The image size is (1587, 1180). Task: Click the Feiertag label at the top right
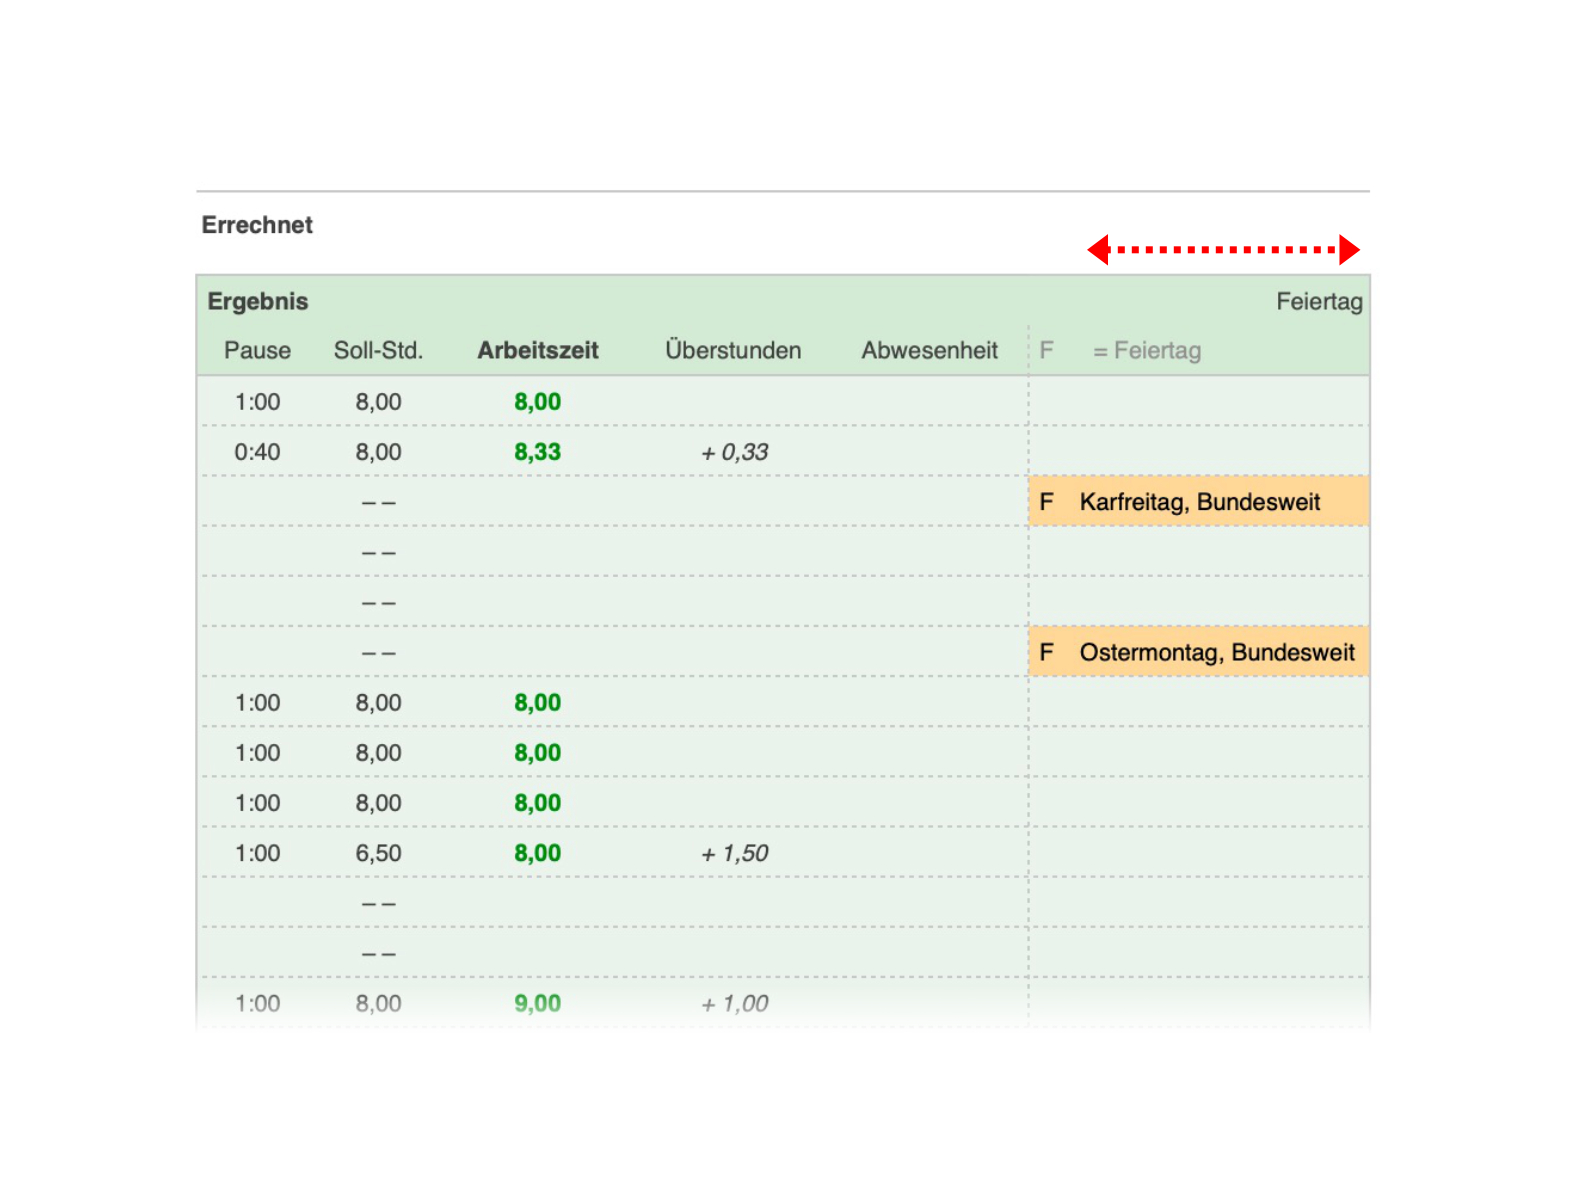click(1318, 302)
